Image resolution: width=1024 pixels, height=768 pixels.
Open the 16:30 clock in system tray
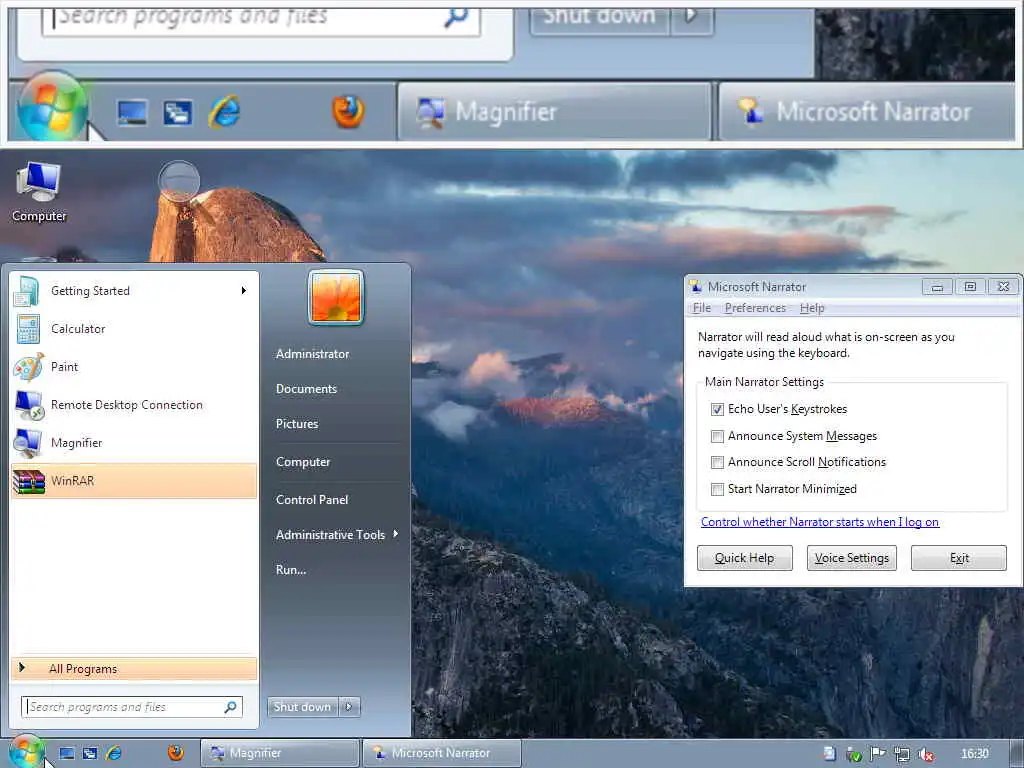click(x=975, y=754)
